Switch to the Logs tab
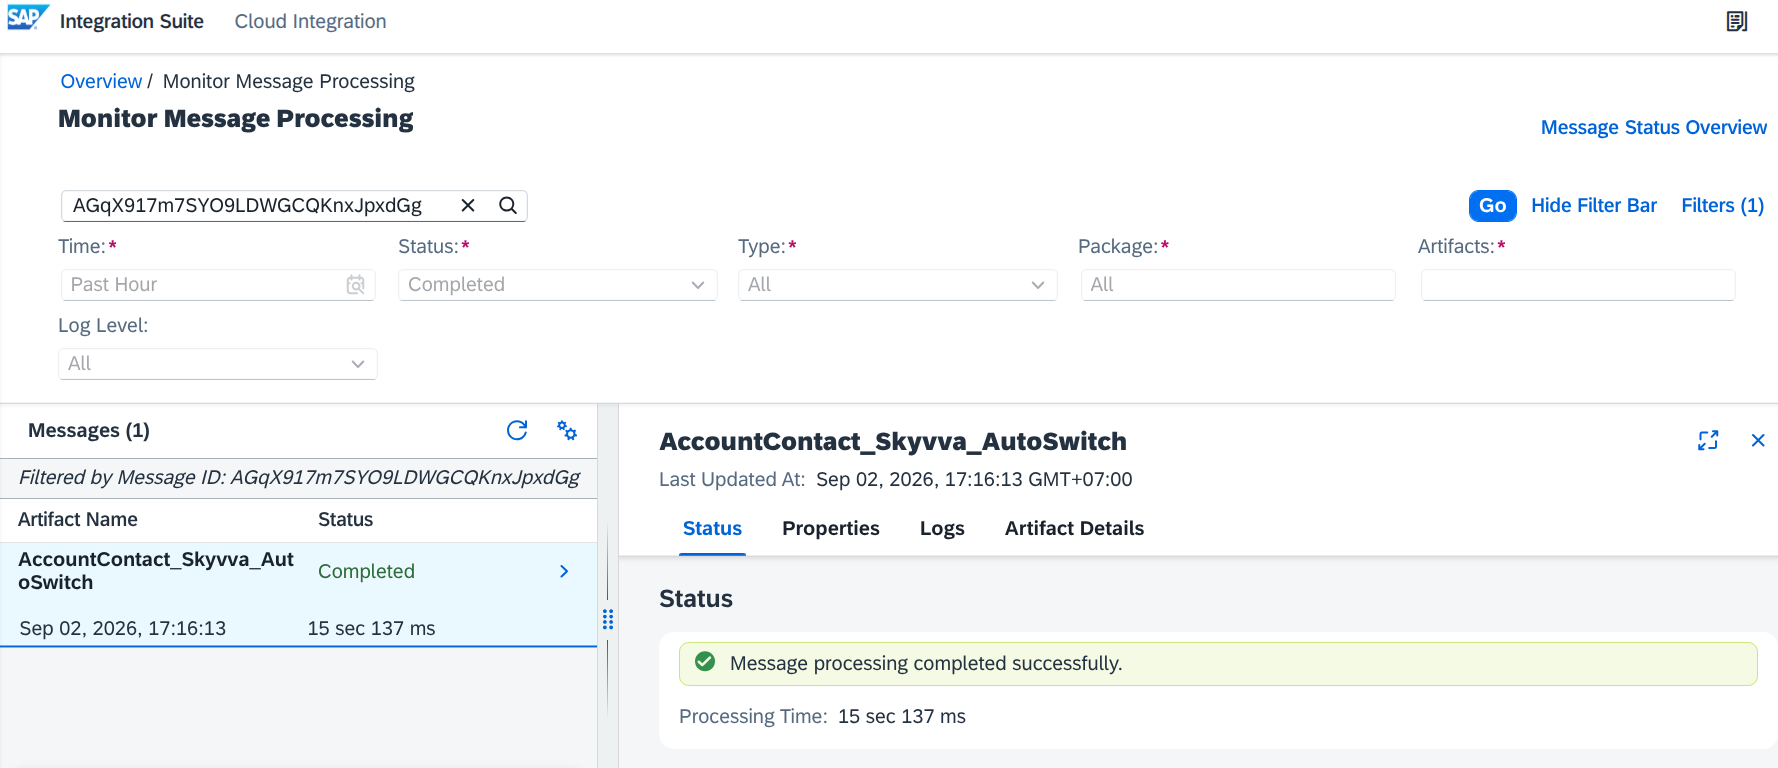 click(x=942, y=528)
